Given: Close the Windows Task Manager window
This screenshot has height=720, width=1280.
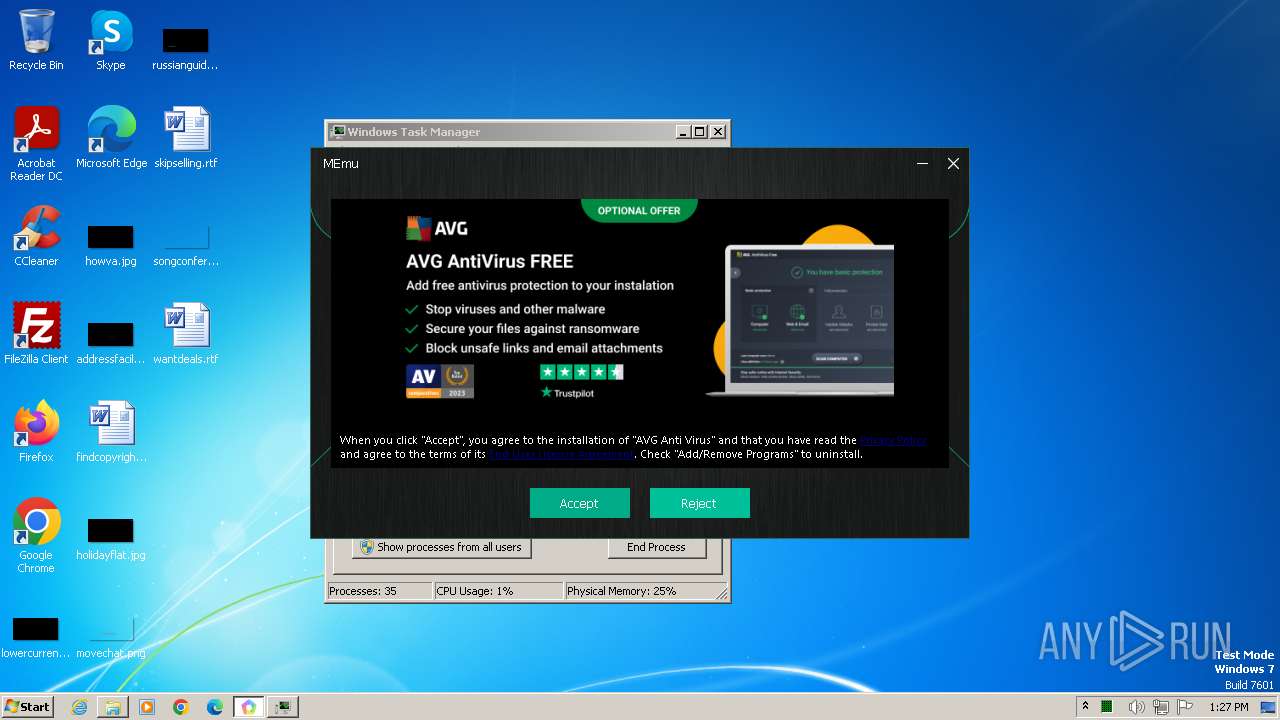Looking at the screenshot, I should click(x=717, y=132).
